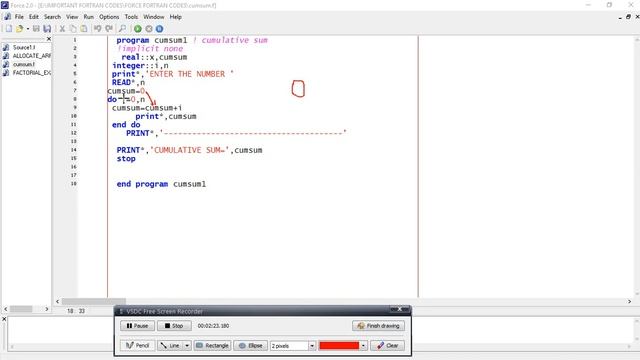This screenshot has height=360, width=640.
Task: Open the Search menu
Action: [52, 17]
